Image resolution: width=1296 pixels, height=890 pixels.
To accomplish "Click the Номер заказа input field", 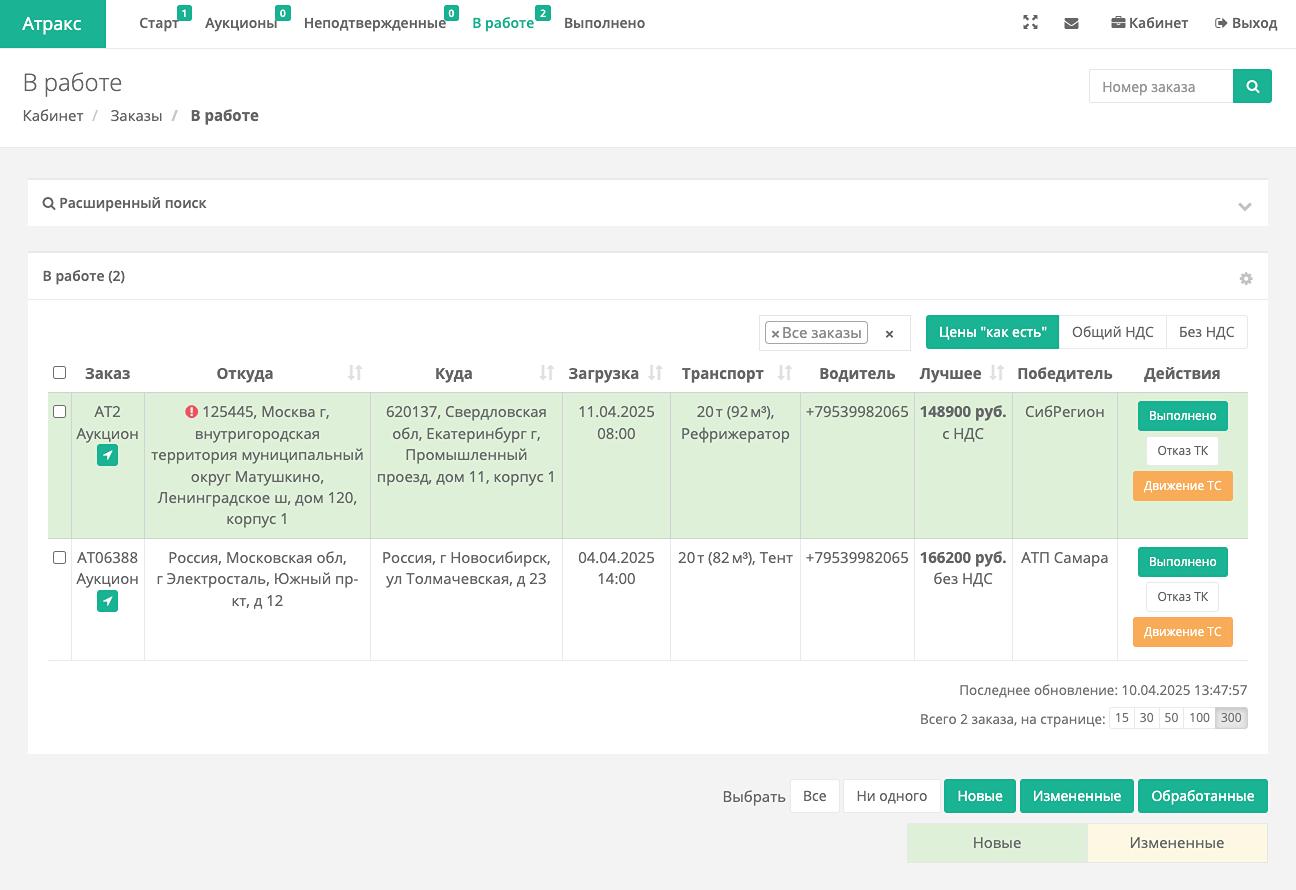I will tap(1161, 87).
